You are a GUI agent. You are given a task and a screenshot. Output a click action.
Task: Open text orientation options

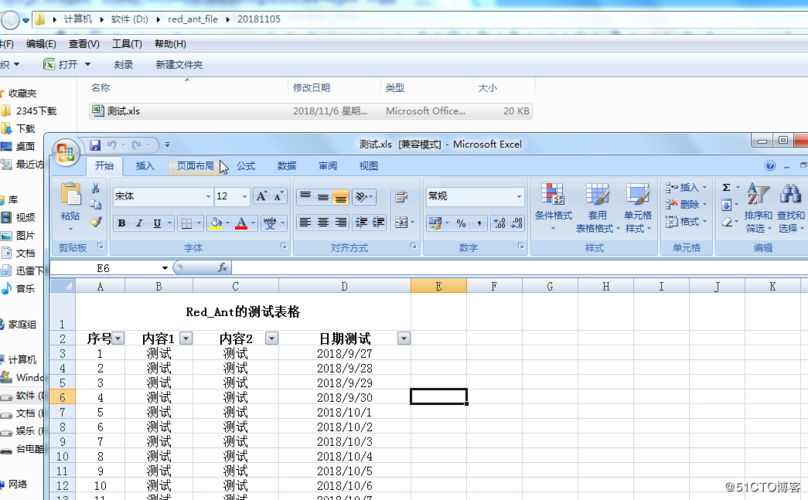click(364, 196)
